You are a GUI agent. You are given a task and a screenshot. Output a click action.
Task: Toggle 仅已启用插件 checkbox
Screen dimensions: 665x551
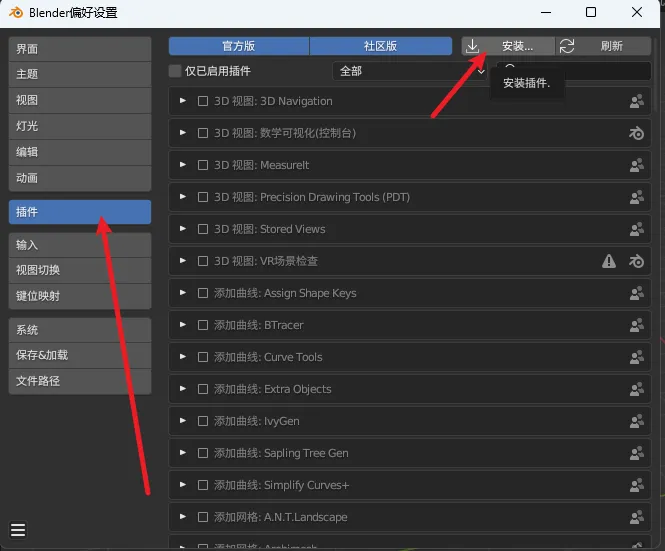click(175, 71)
